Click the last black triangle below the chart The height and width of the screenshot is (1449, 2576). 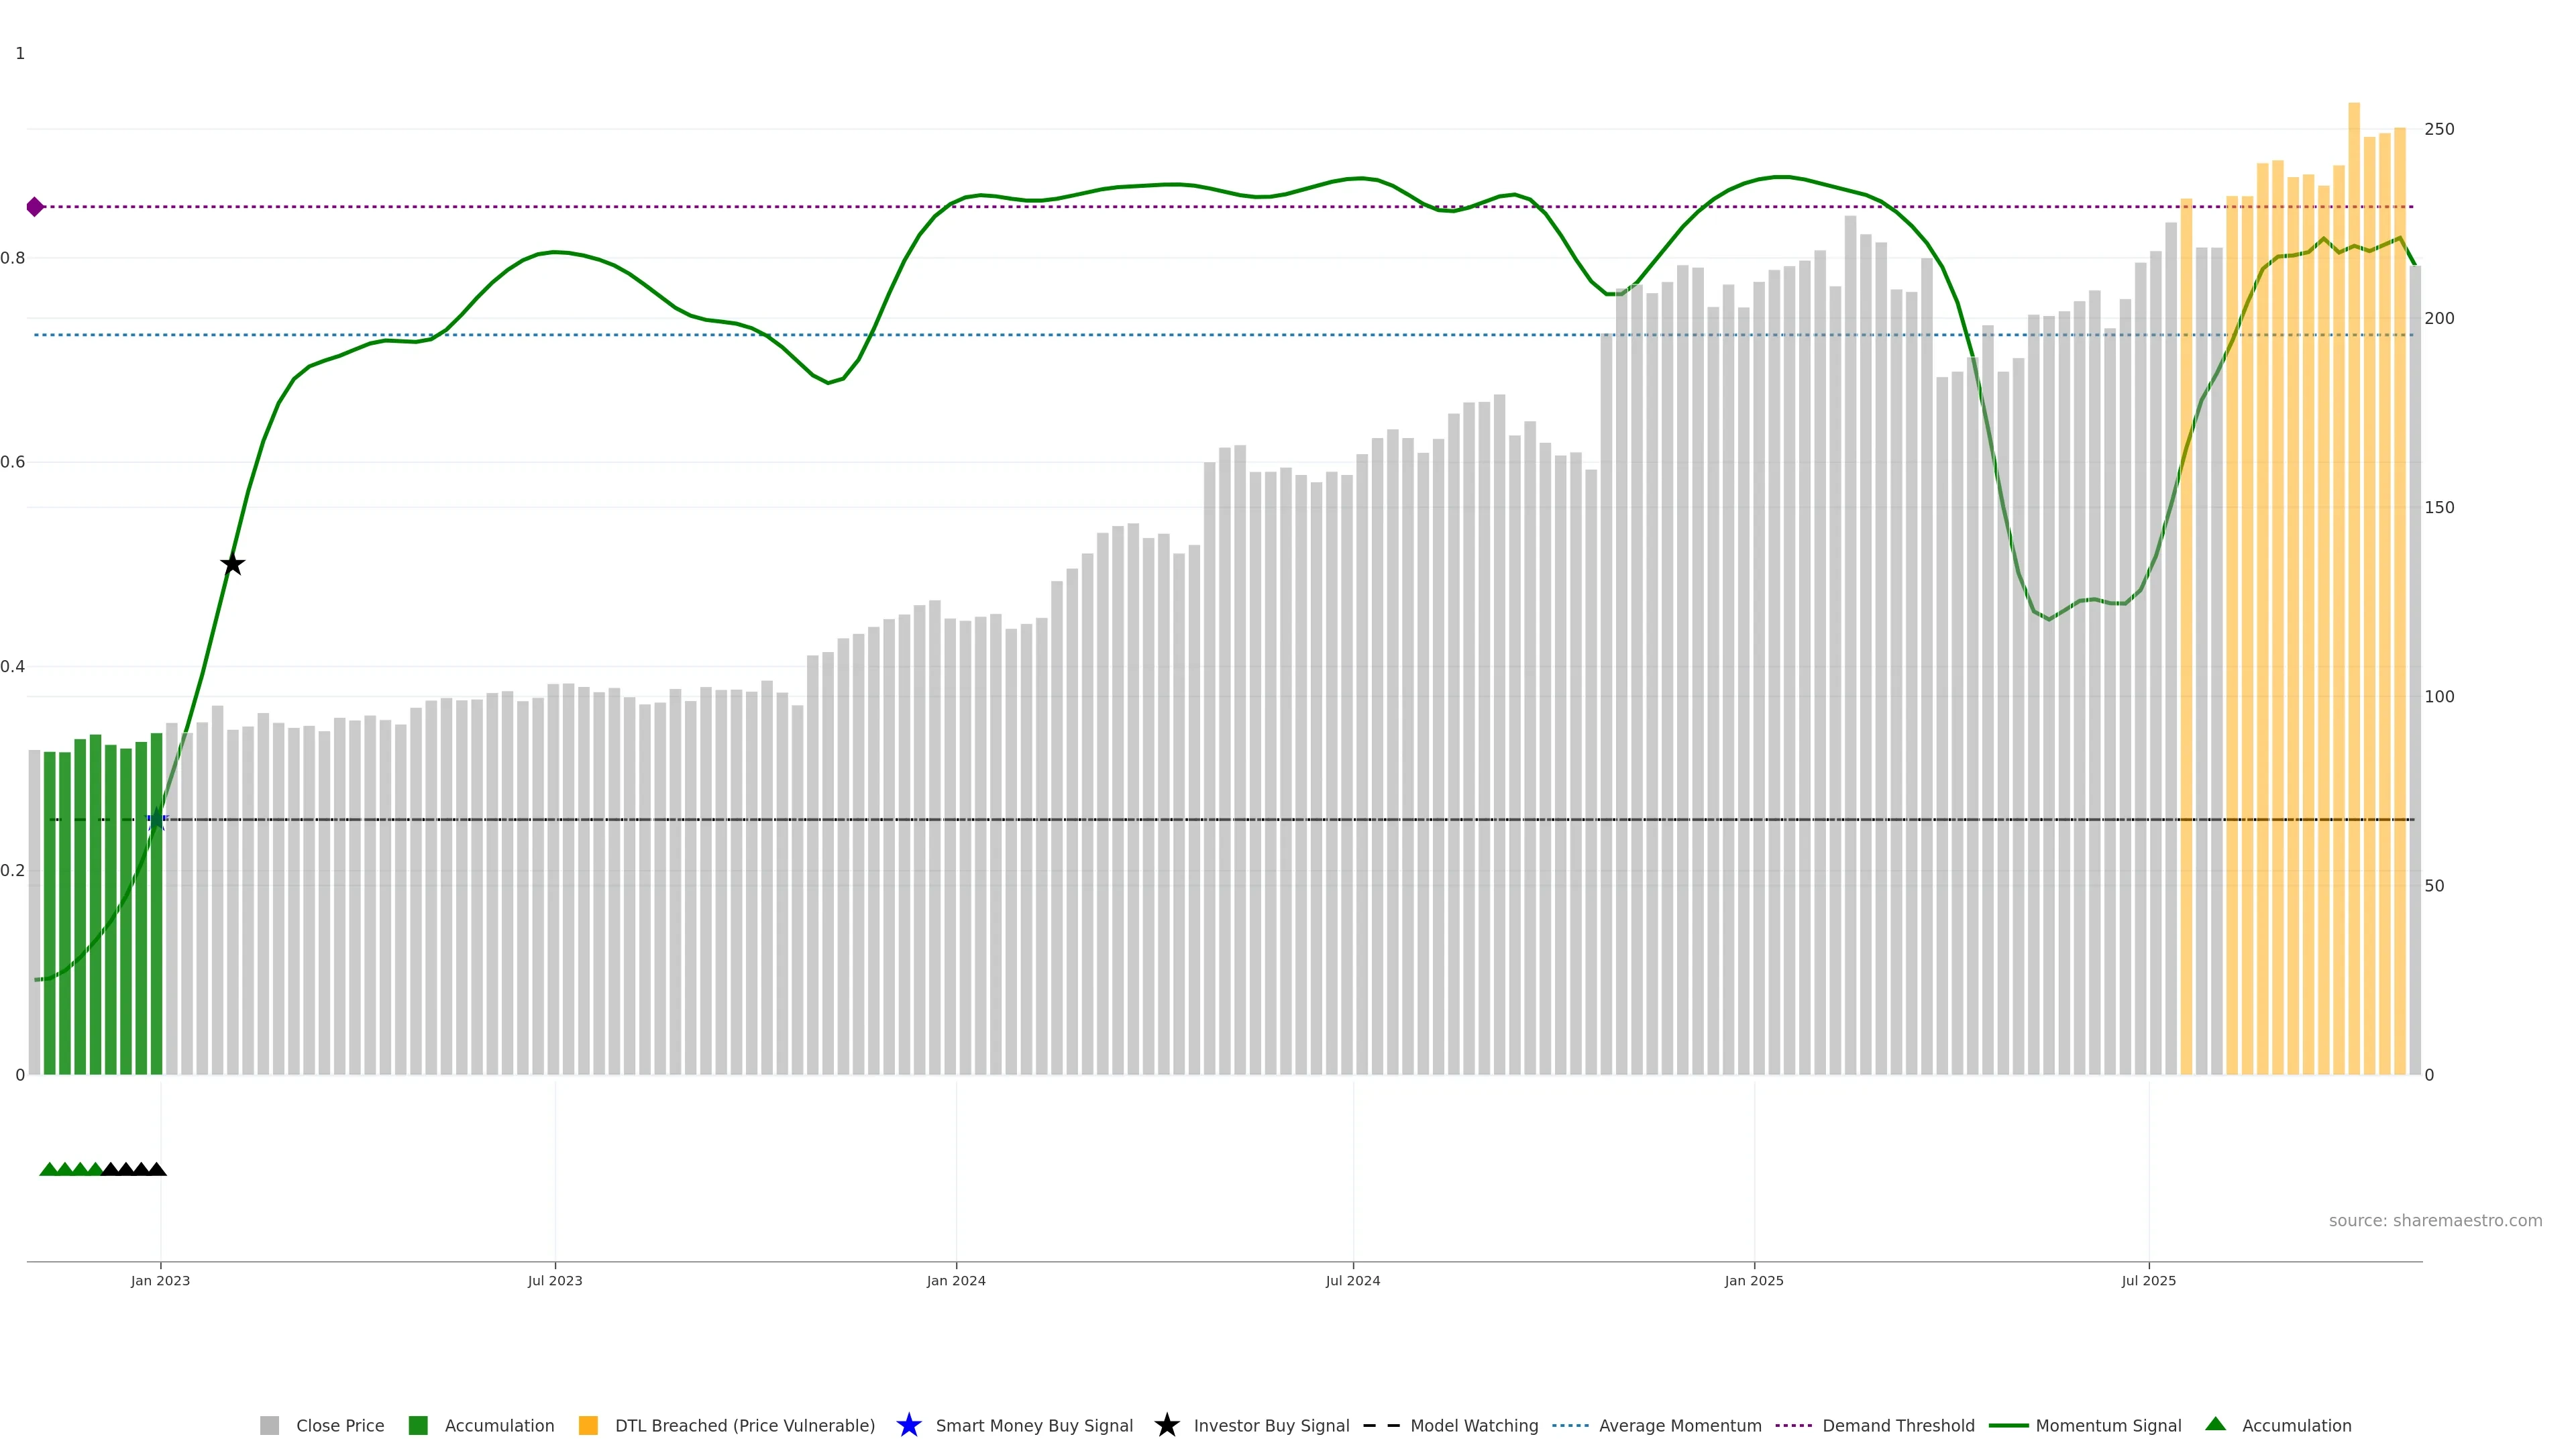[x=157, y=1169]
